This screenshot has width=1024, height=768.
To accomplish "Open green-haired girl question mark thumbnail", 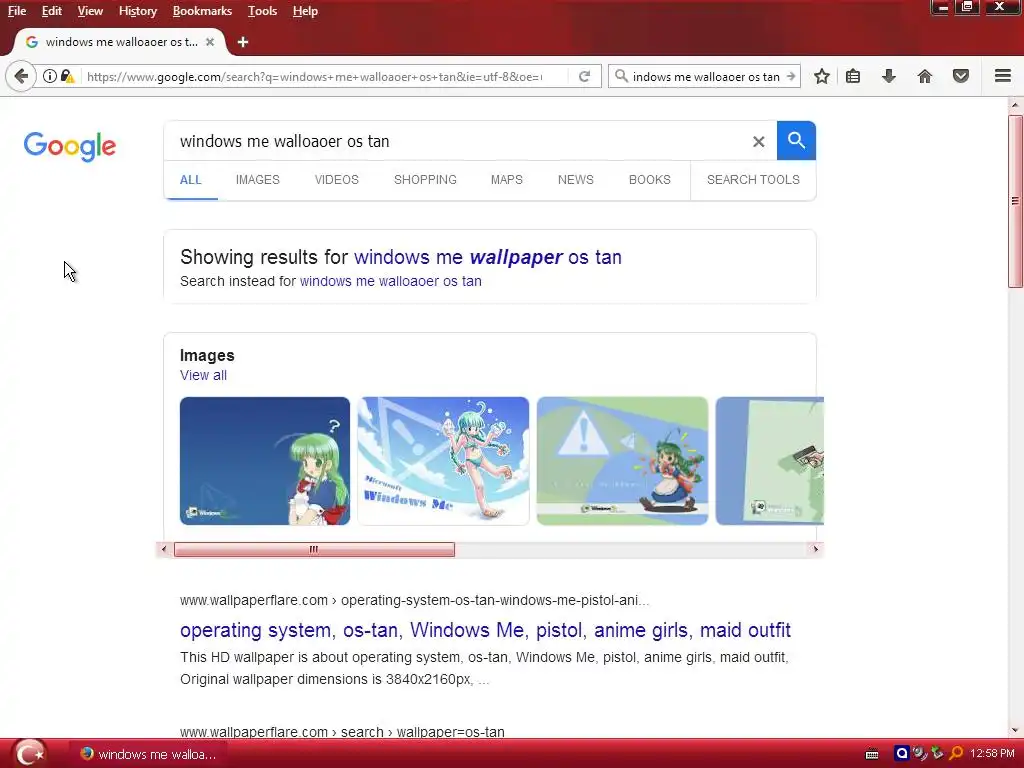I will point(265,461).
